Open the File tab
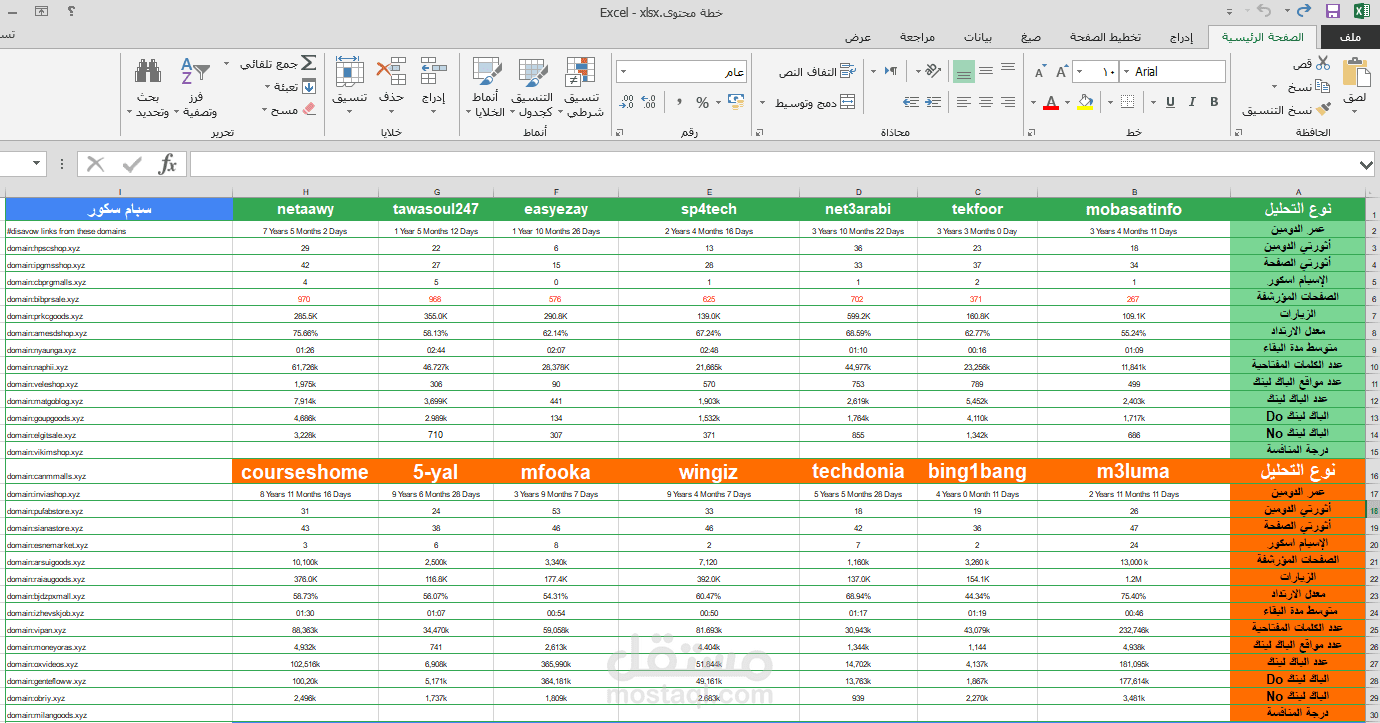This screenshot has height=723, width=1380. click(x=1349, y=37)
